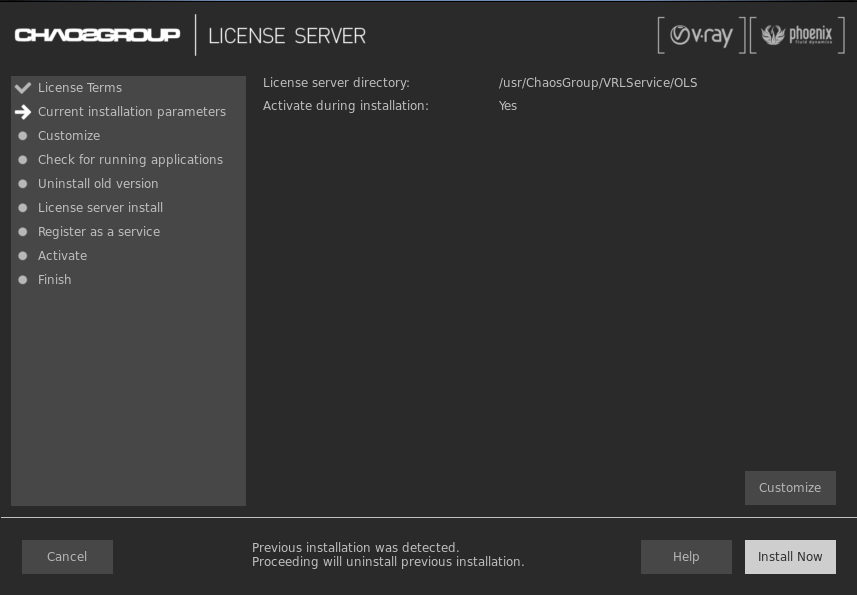Click the Phoenix logo
857x595 pixels.
(797, 36)
